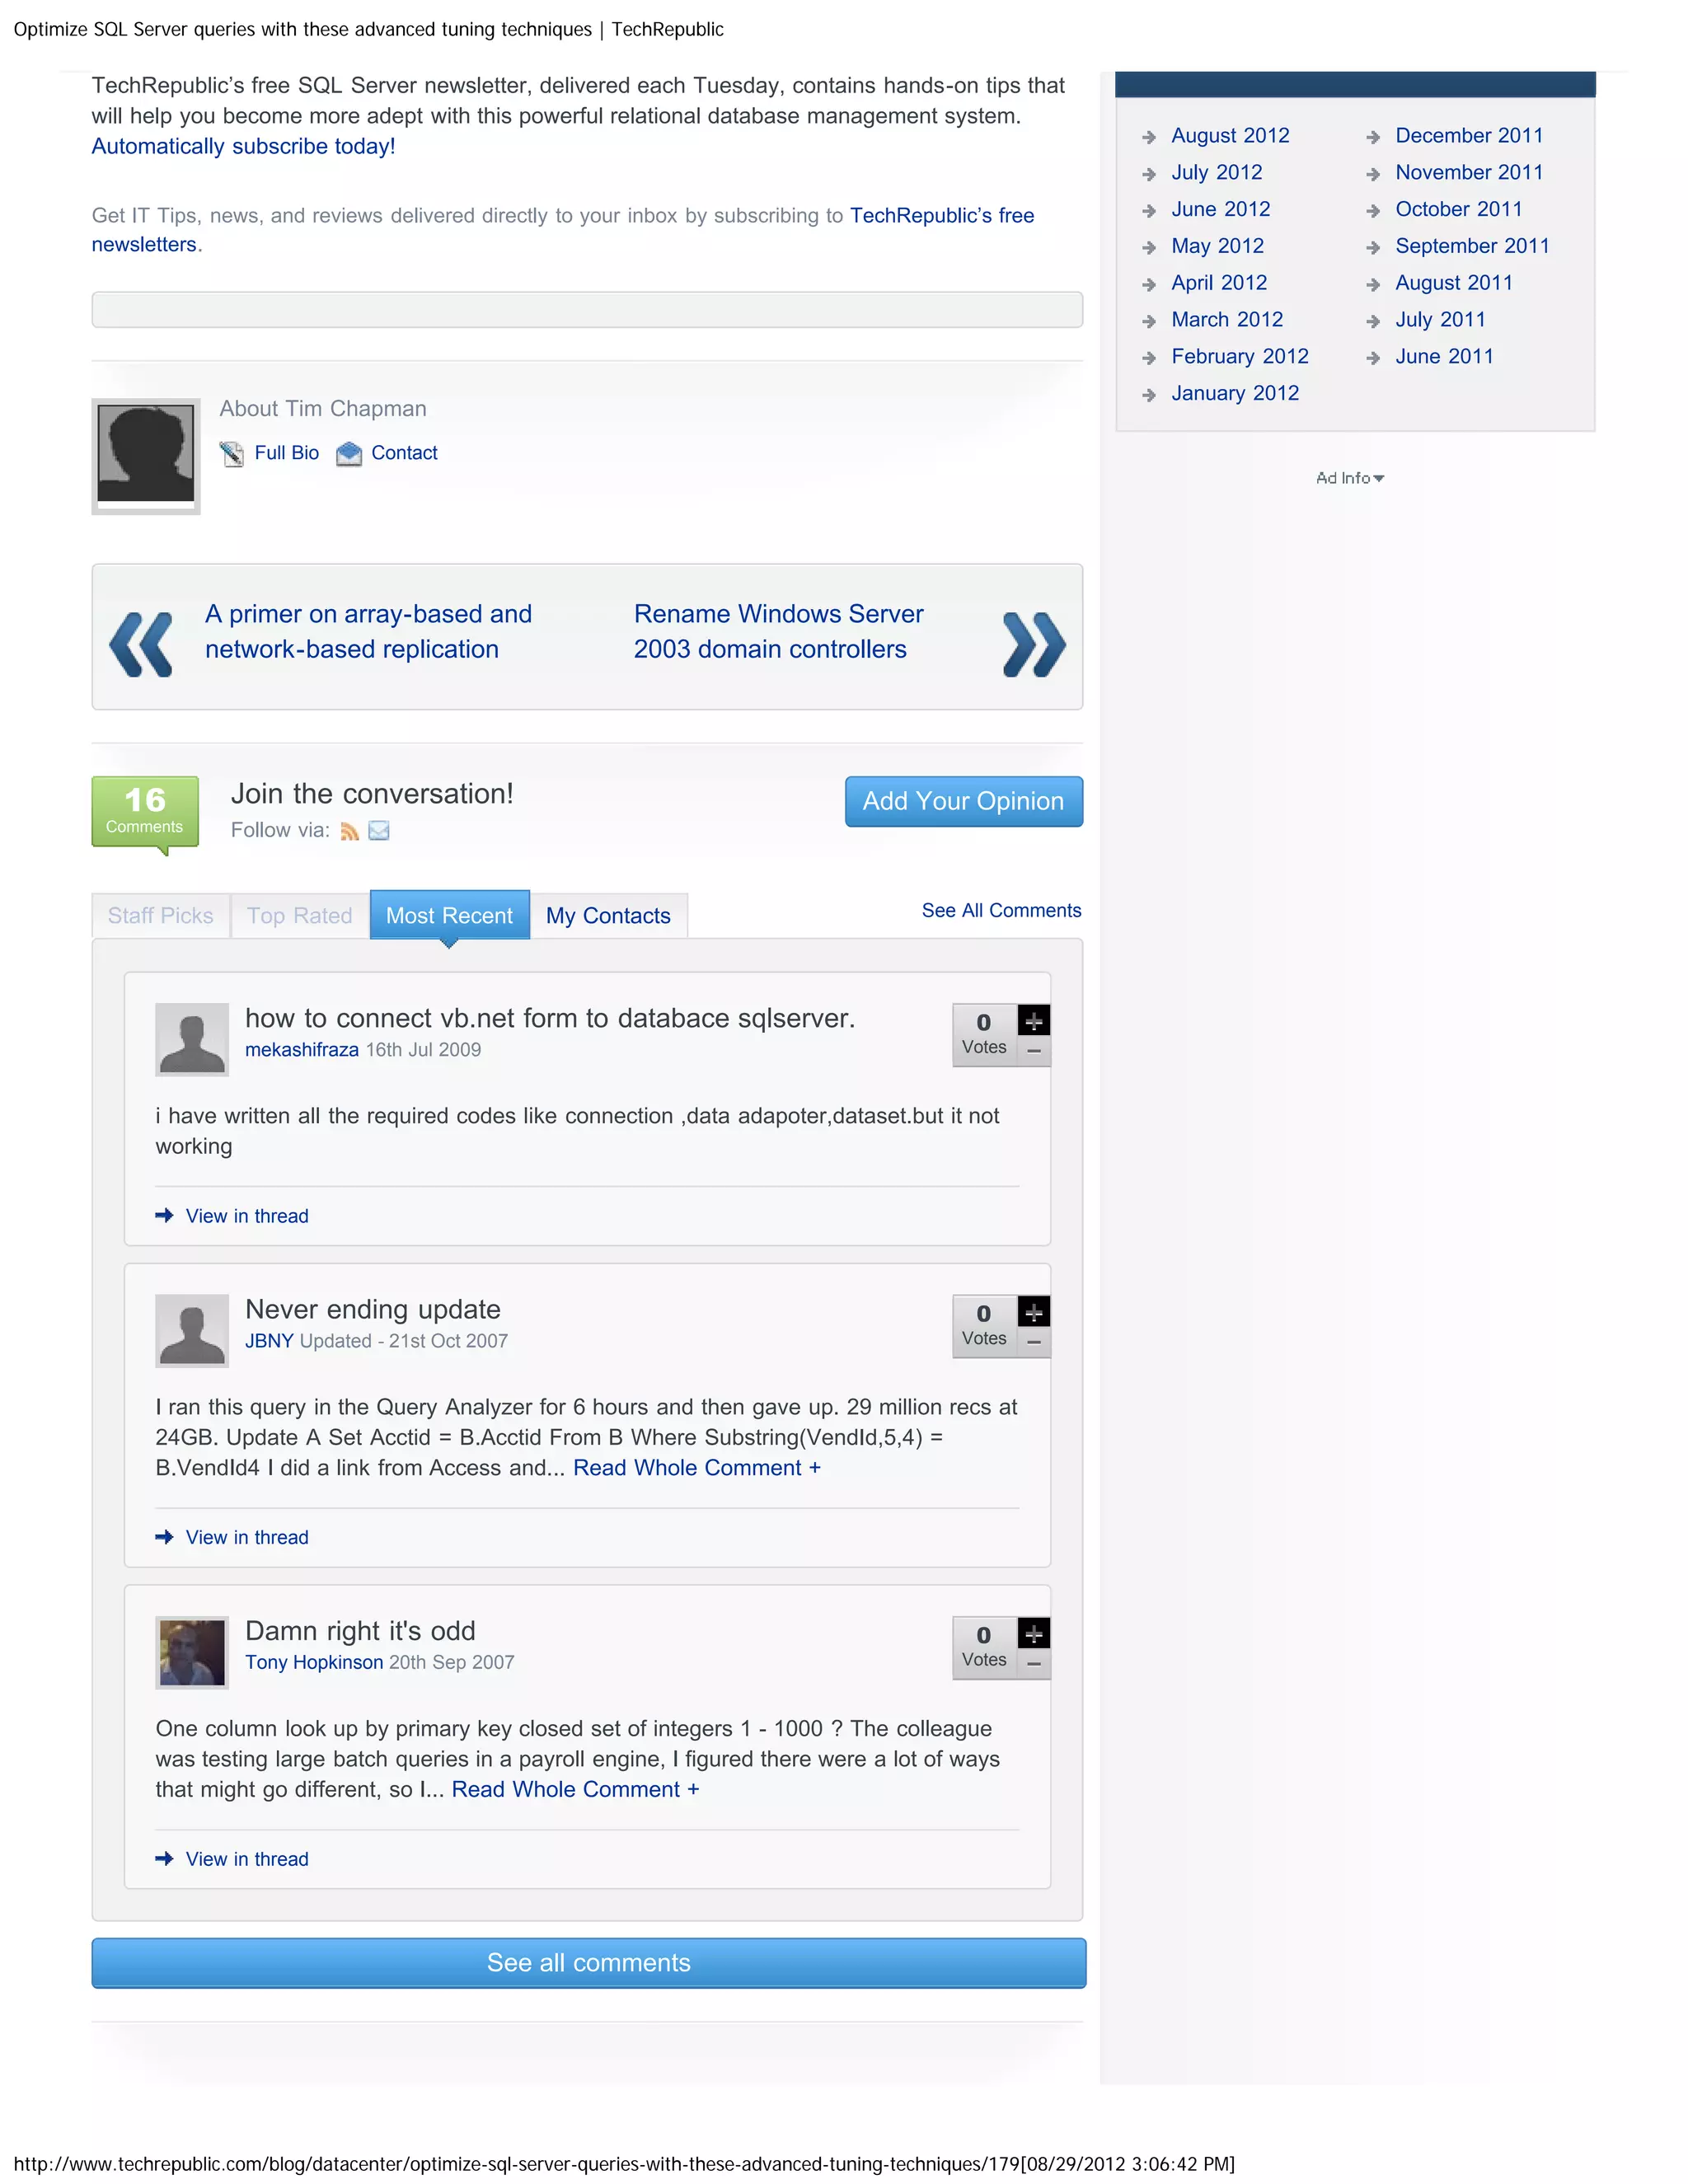
Task: Click the email follow envelope icon
Action: point(379,831)
